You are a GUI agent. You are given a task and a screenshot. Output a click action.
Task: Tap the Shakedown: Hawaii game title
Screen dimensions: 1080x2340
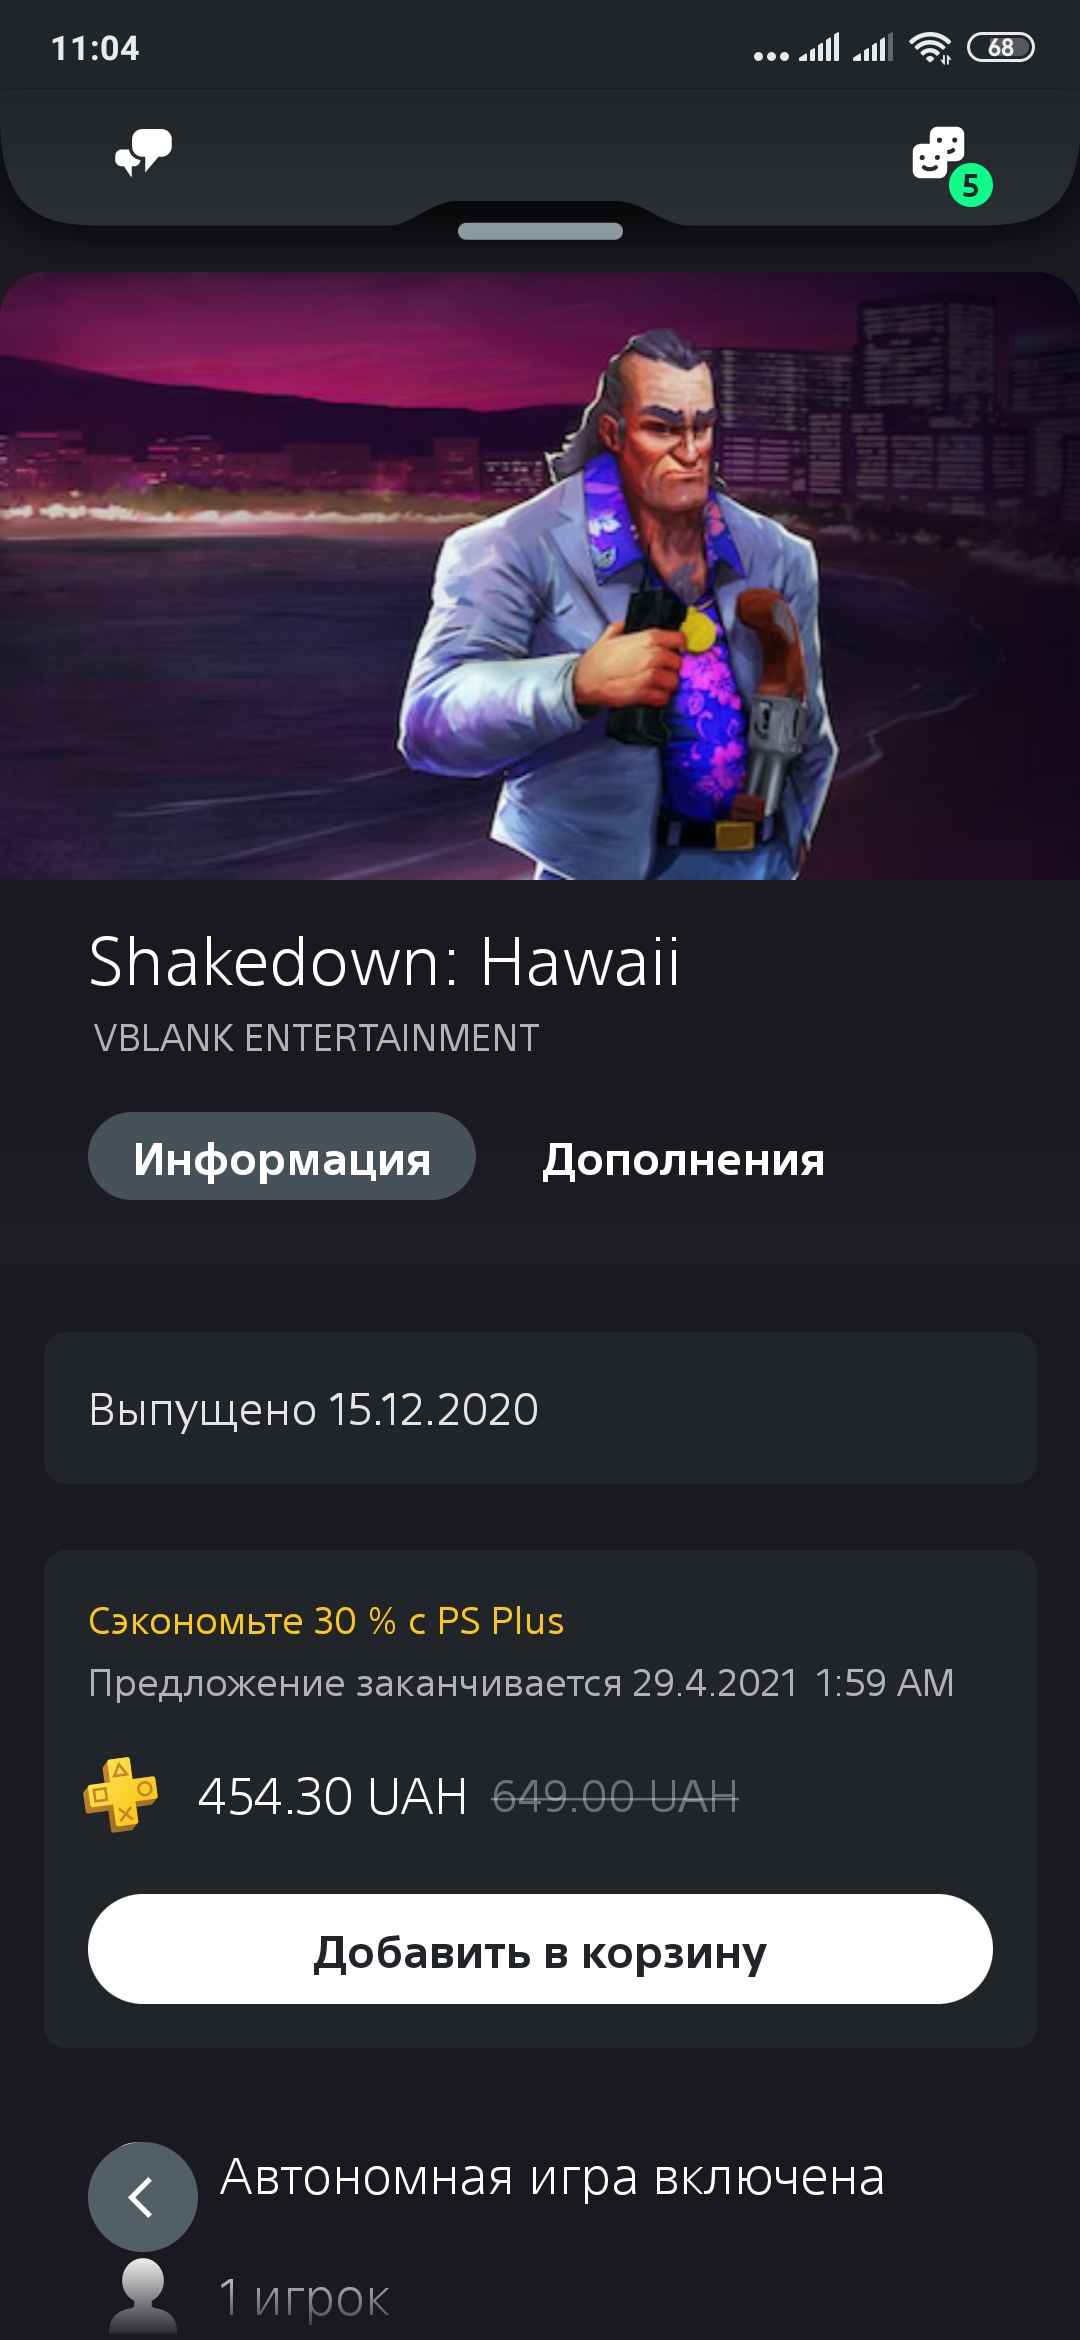point(385,962)
